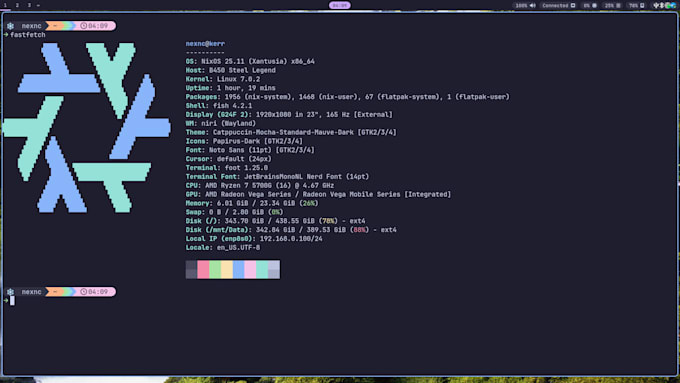Click the 'Local IP (enp8s0)' line
The image size is (680, 383).
point(254,239)
